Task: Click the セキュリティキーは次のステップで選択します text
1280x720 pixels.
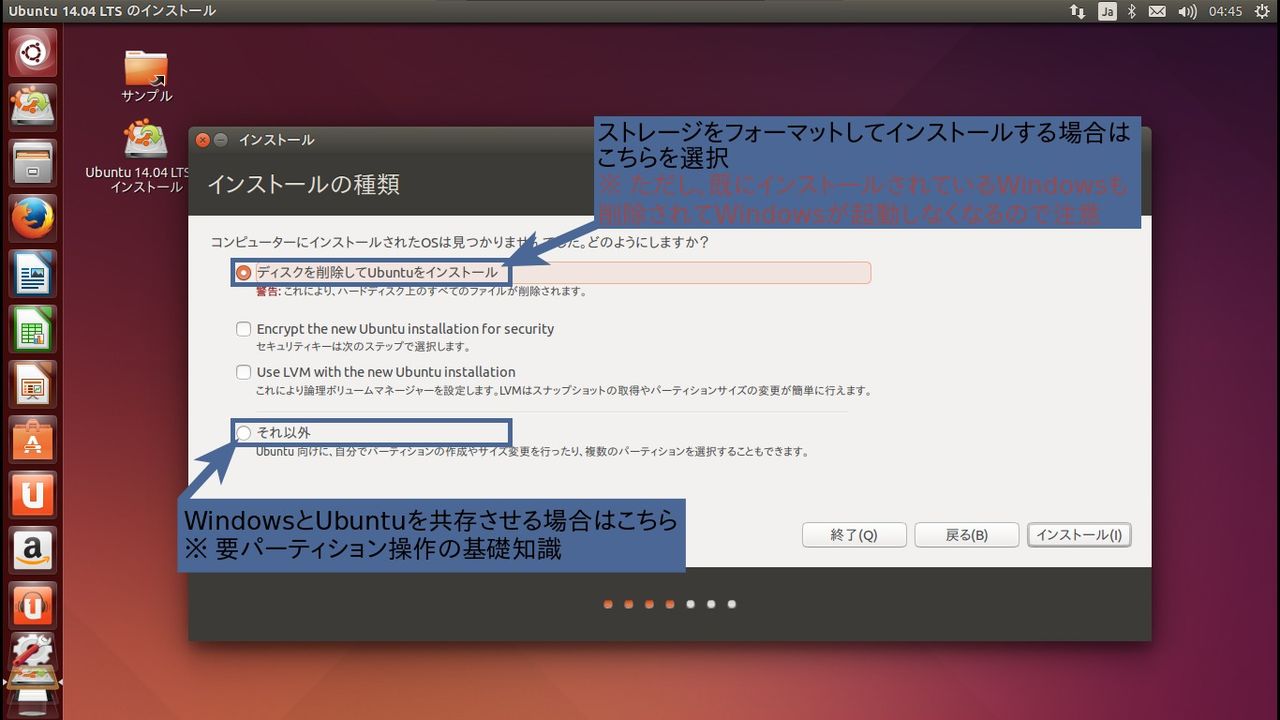Action: pyautogui.click(x=363, y=346)
